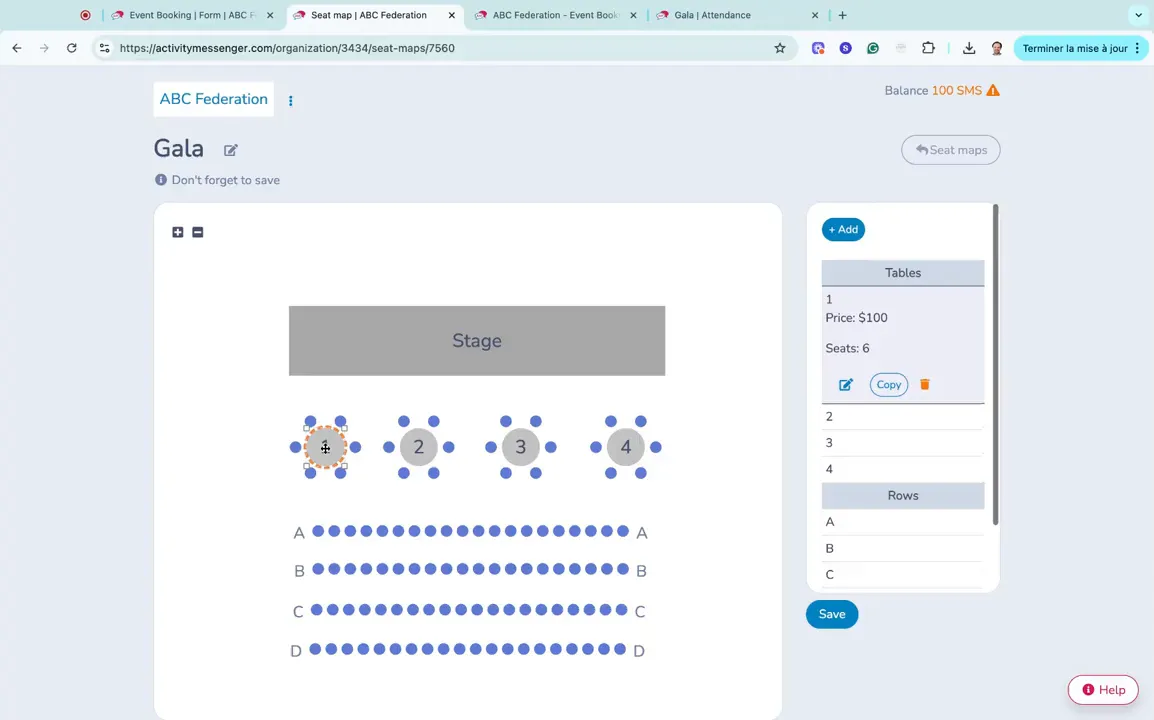Delete table 1 with the trash icon
1154x720 pixels.
click(x=924, y=384)
